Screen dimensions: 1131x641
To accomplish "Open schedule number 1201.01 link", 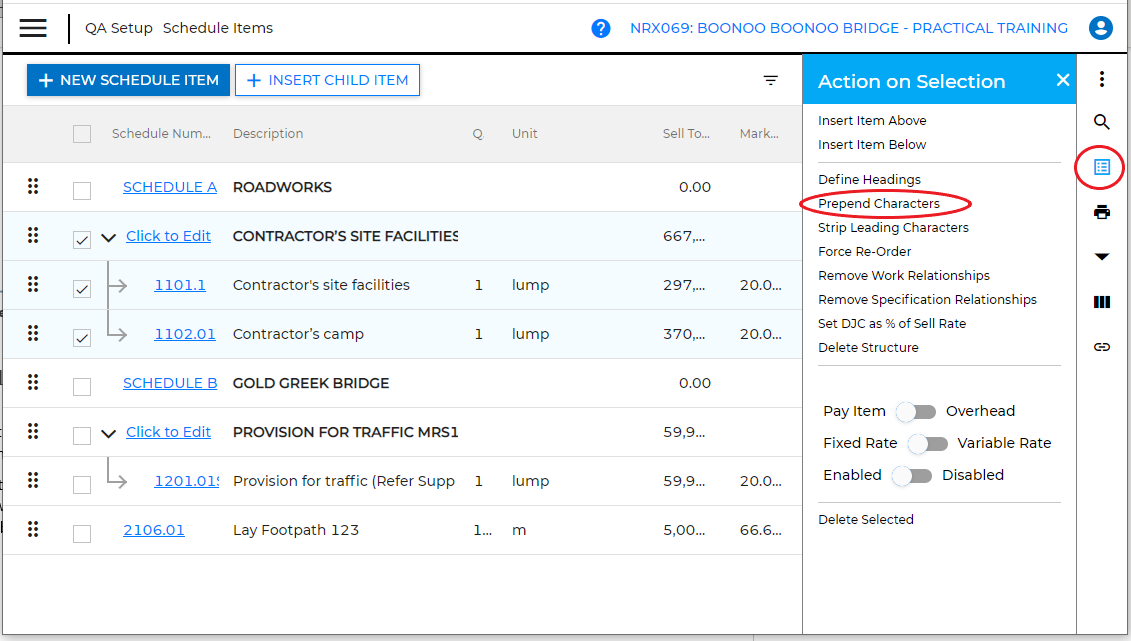I will pyautogui.click(x=186, y=481).
